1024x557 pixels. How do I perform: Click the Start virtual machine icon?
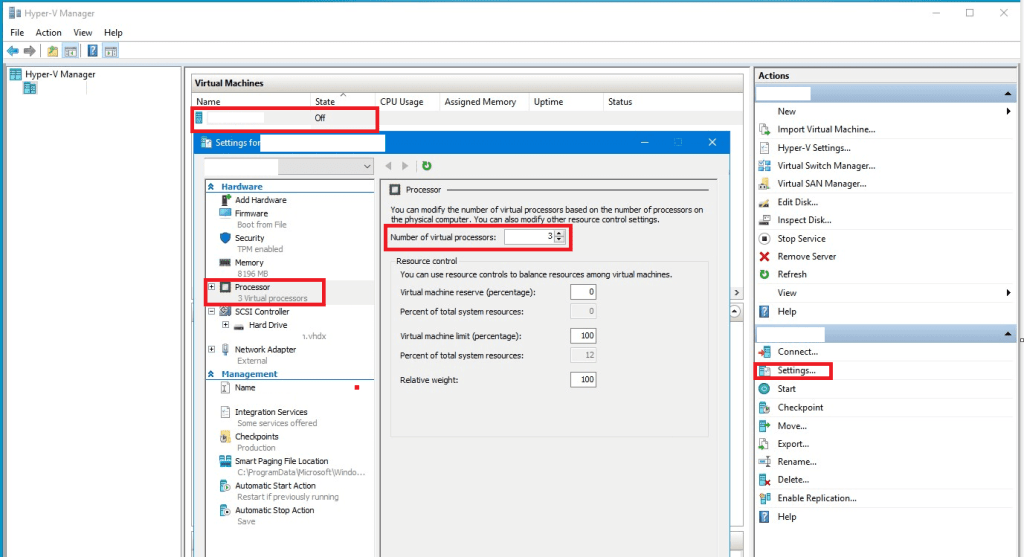[764, 389]
